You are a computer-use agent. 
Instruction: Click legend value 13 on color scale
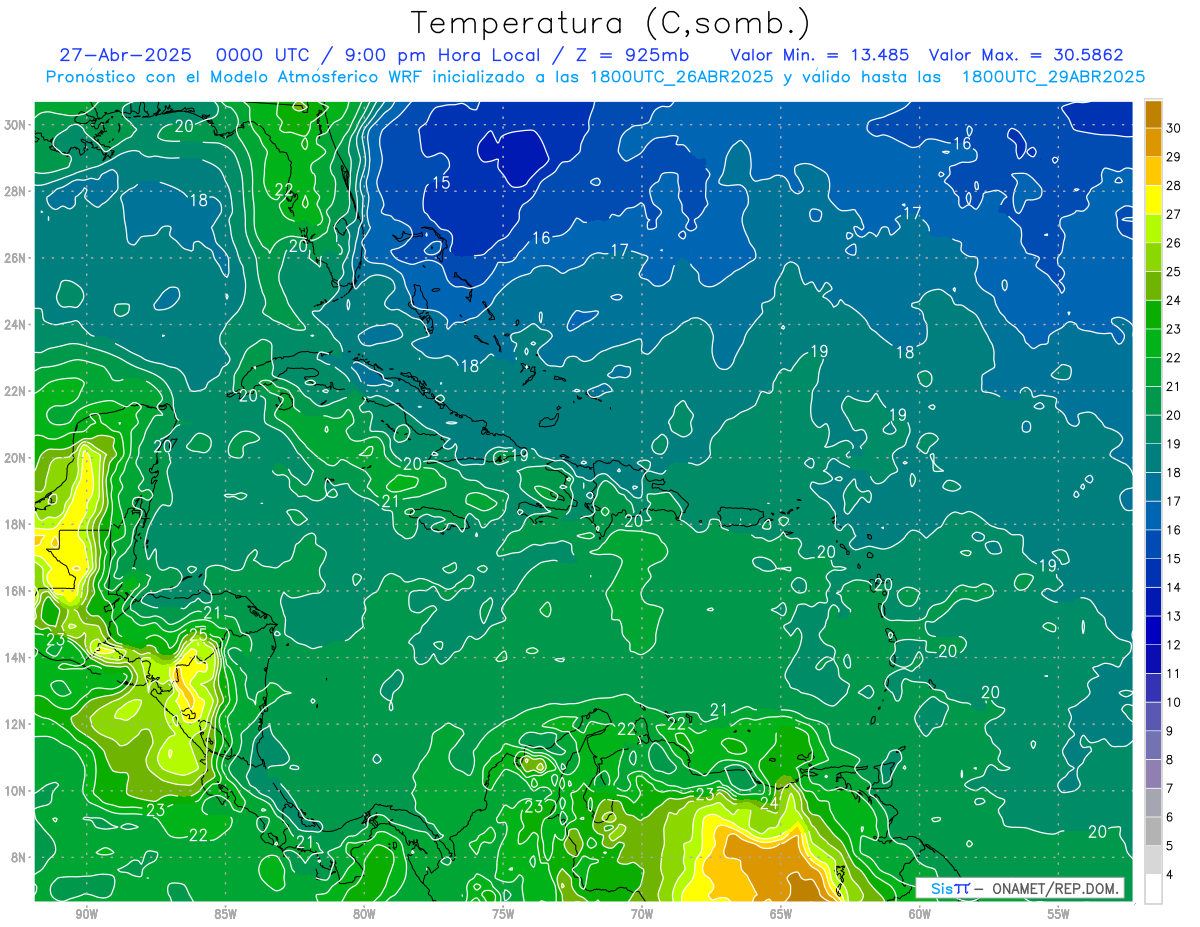click(x=1174, y=616)
